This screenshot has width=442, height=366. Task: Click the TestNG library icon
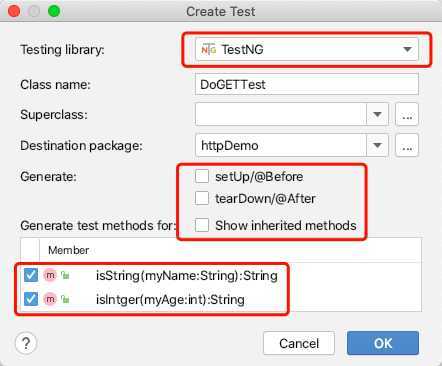[x=209, y=49]
